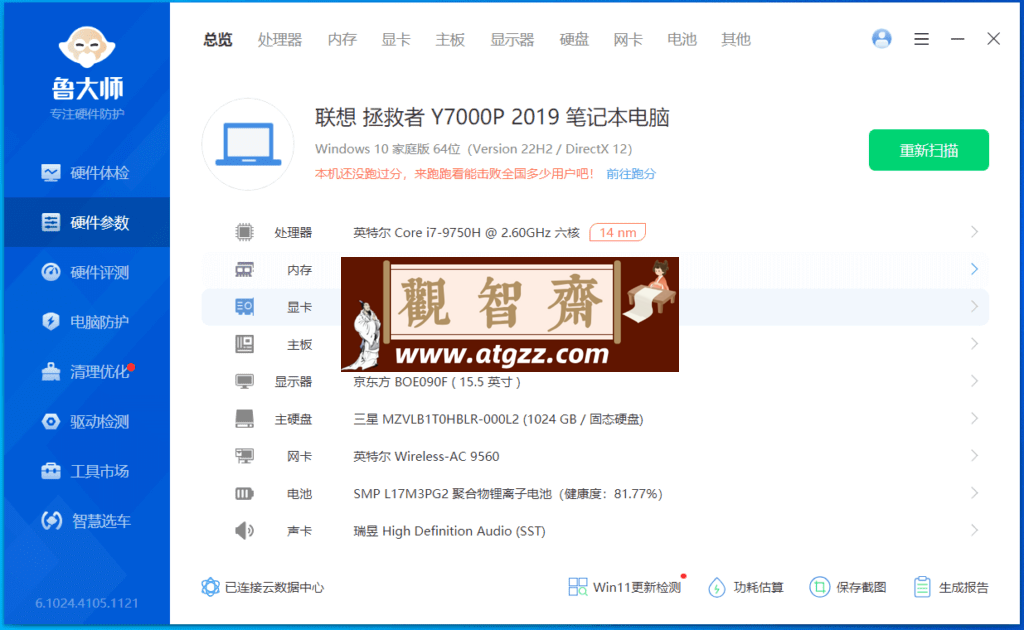Screen dimensions: 1024x630
Task: Open 智慧选车 in the sidebar
Action: [x=86, y=520]
